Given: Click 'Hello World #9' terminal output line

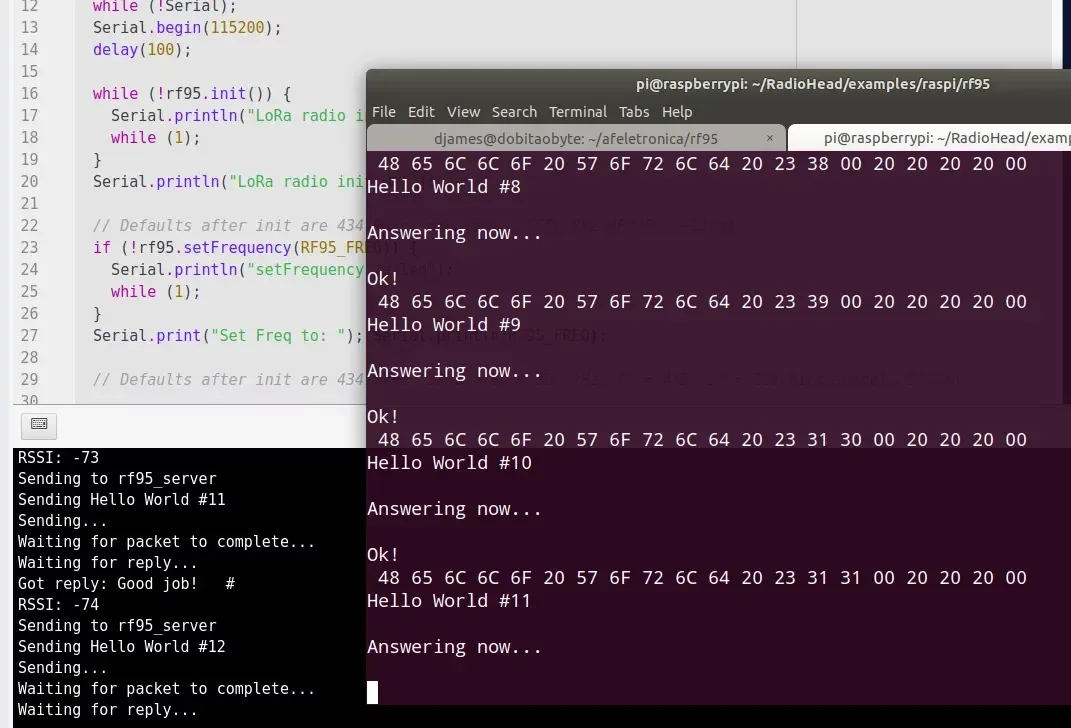Looking at the screenshot, I should tap(443, 324).
